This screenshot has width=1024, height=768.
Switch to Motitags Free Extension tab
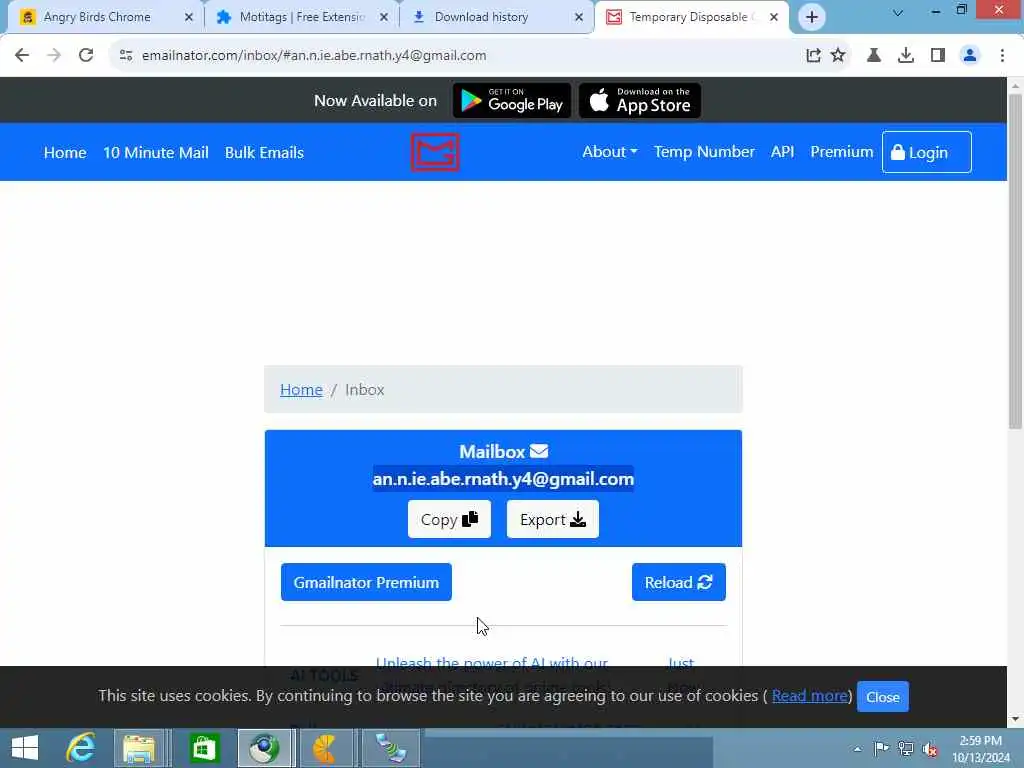(x=301, y=17)
